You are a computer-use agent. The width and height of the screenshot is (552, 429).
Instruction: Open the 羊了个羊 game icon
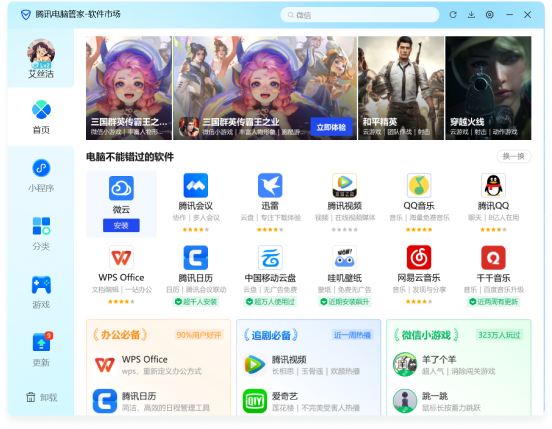pos(405,365)
